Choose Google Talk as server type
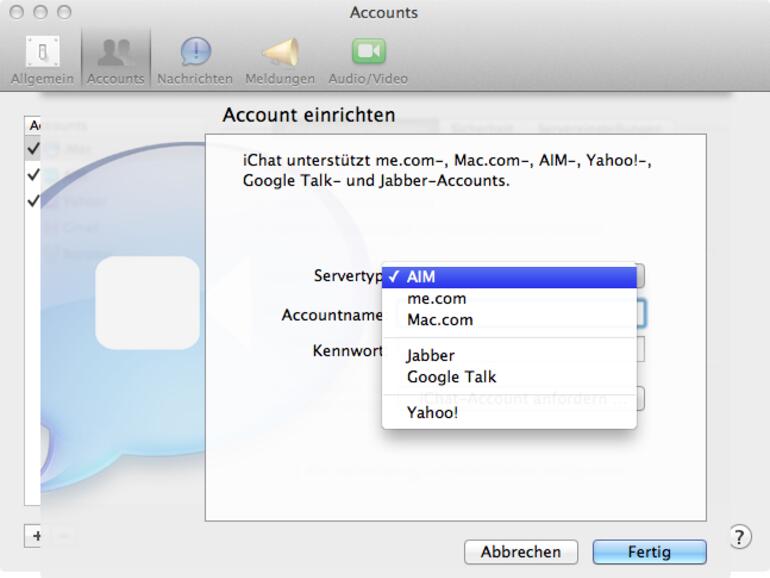The image size is (770, 578). 509,377
